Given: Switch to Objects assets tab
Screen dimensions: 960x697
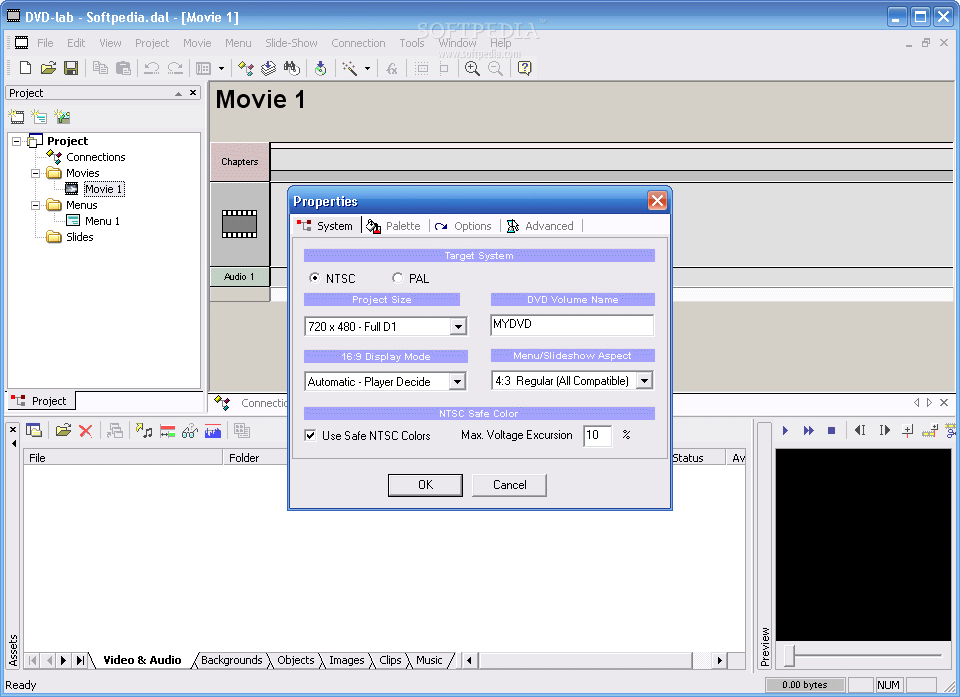Looking at the screenshot, I should tap(296, 660).
